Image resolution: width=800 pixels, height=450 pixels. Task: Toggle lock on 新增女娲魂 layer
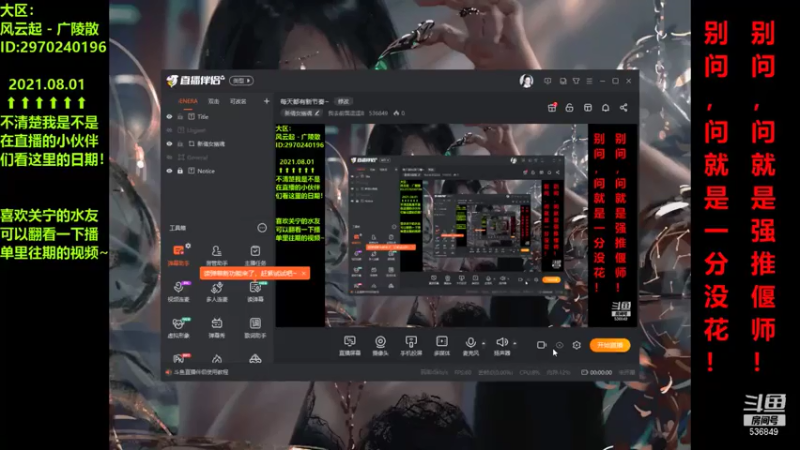click(180, 144)
